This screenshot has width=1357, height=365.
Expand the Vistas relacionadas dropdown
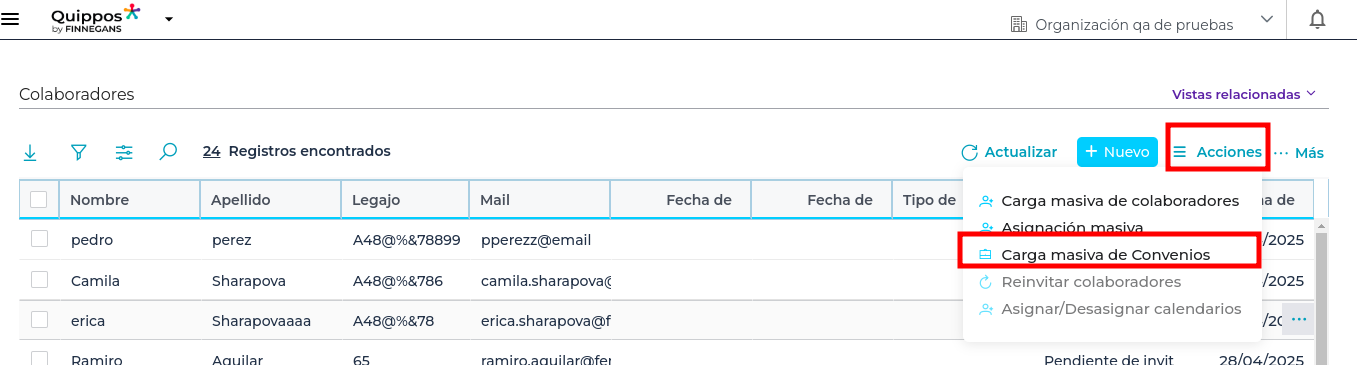[x=1244, y=94]
